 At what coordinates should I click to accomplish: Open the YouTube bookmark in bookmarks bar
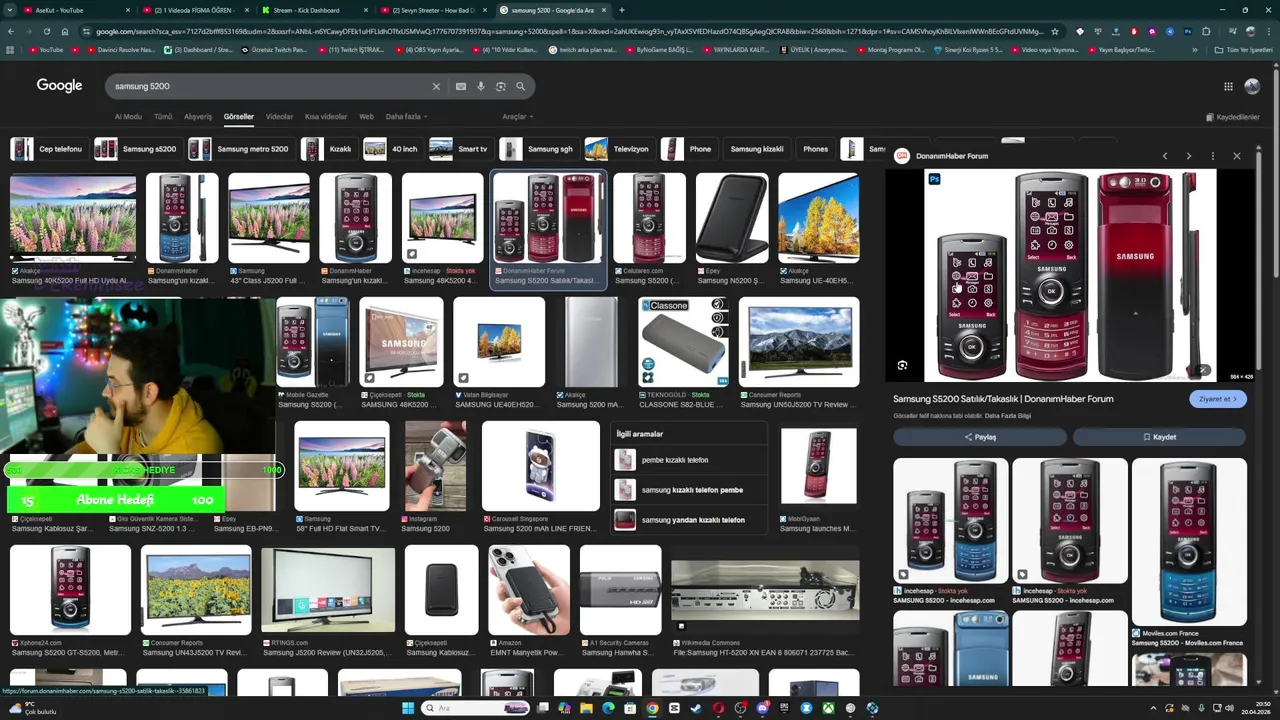pos(46,49)
